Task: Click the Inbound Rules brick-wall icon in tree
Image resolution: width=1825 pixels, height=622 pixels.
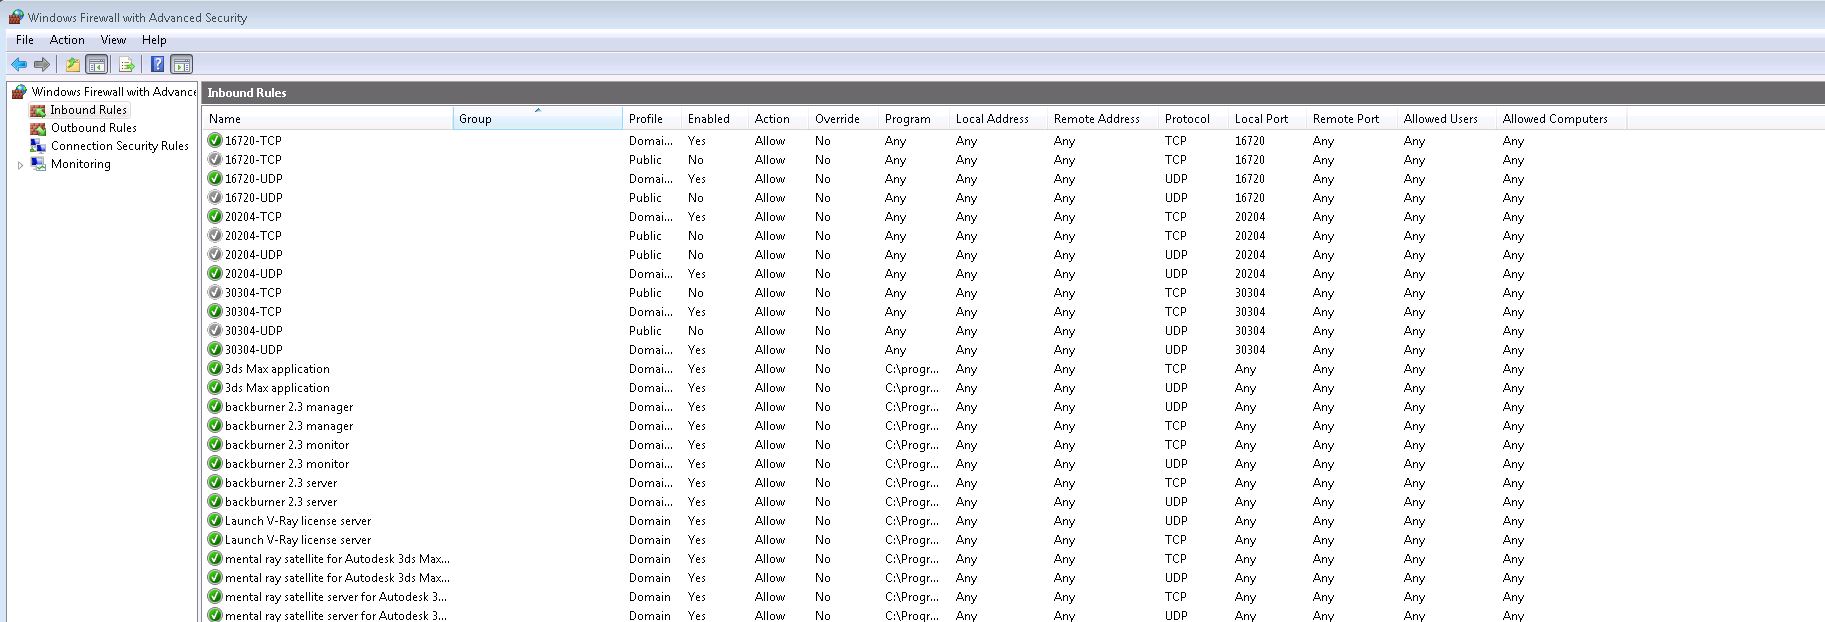Action: point(38,110)
